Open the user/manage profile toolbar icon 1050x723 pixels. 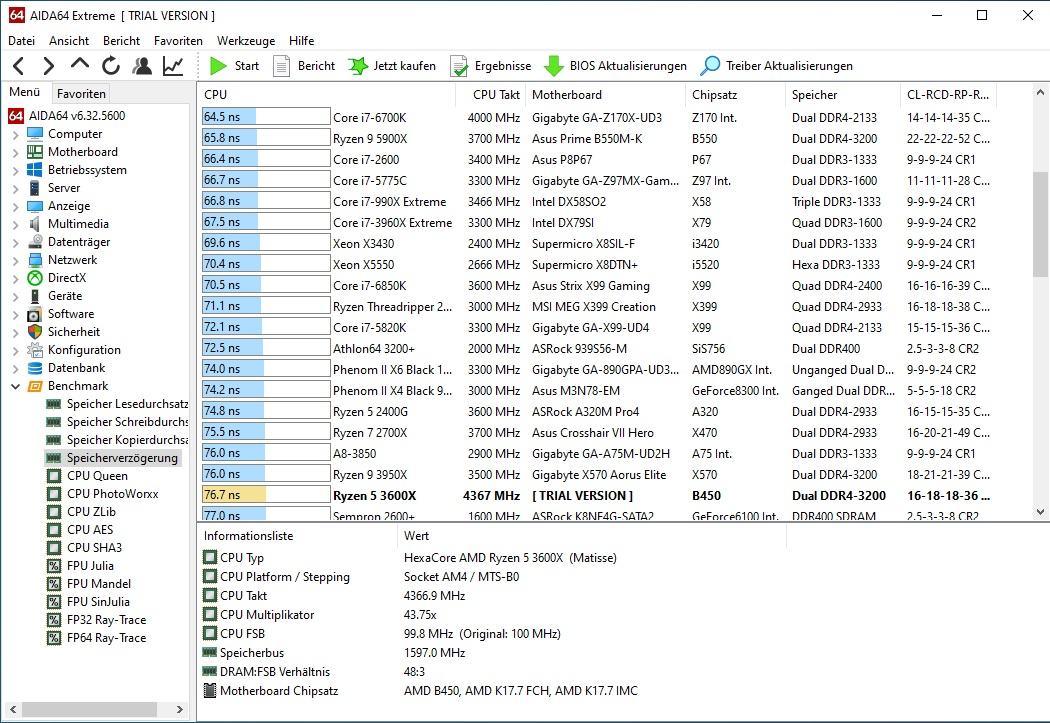pos(142,66)
